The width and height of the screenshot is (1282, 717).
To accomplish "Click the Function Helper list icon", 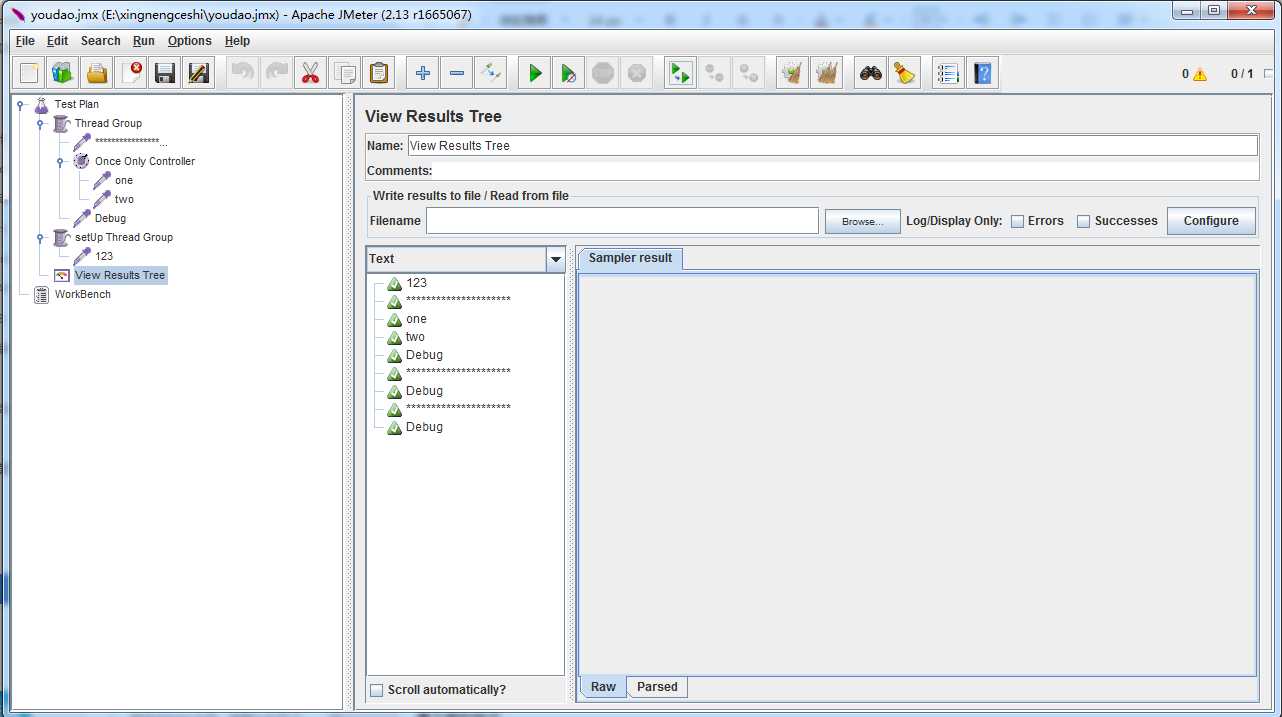I will tap(948, 73).
